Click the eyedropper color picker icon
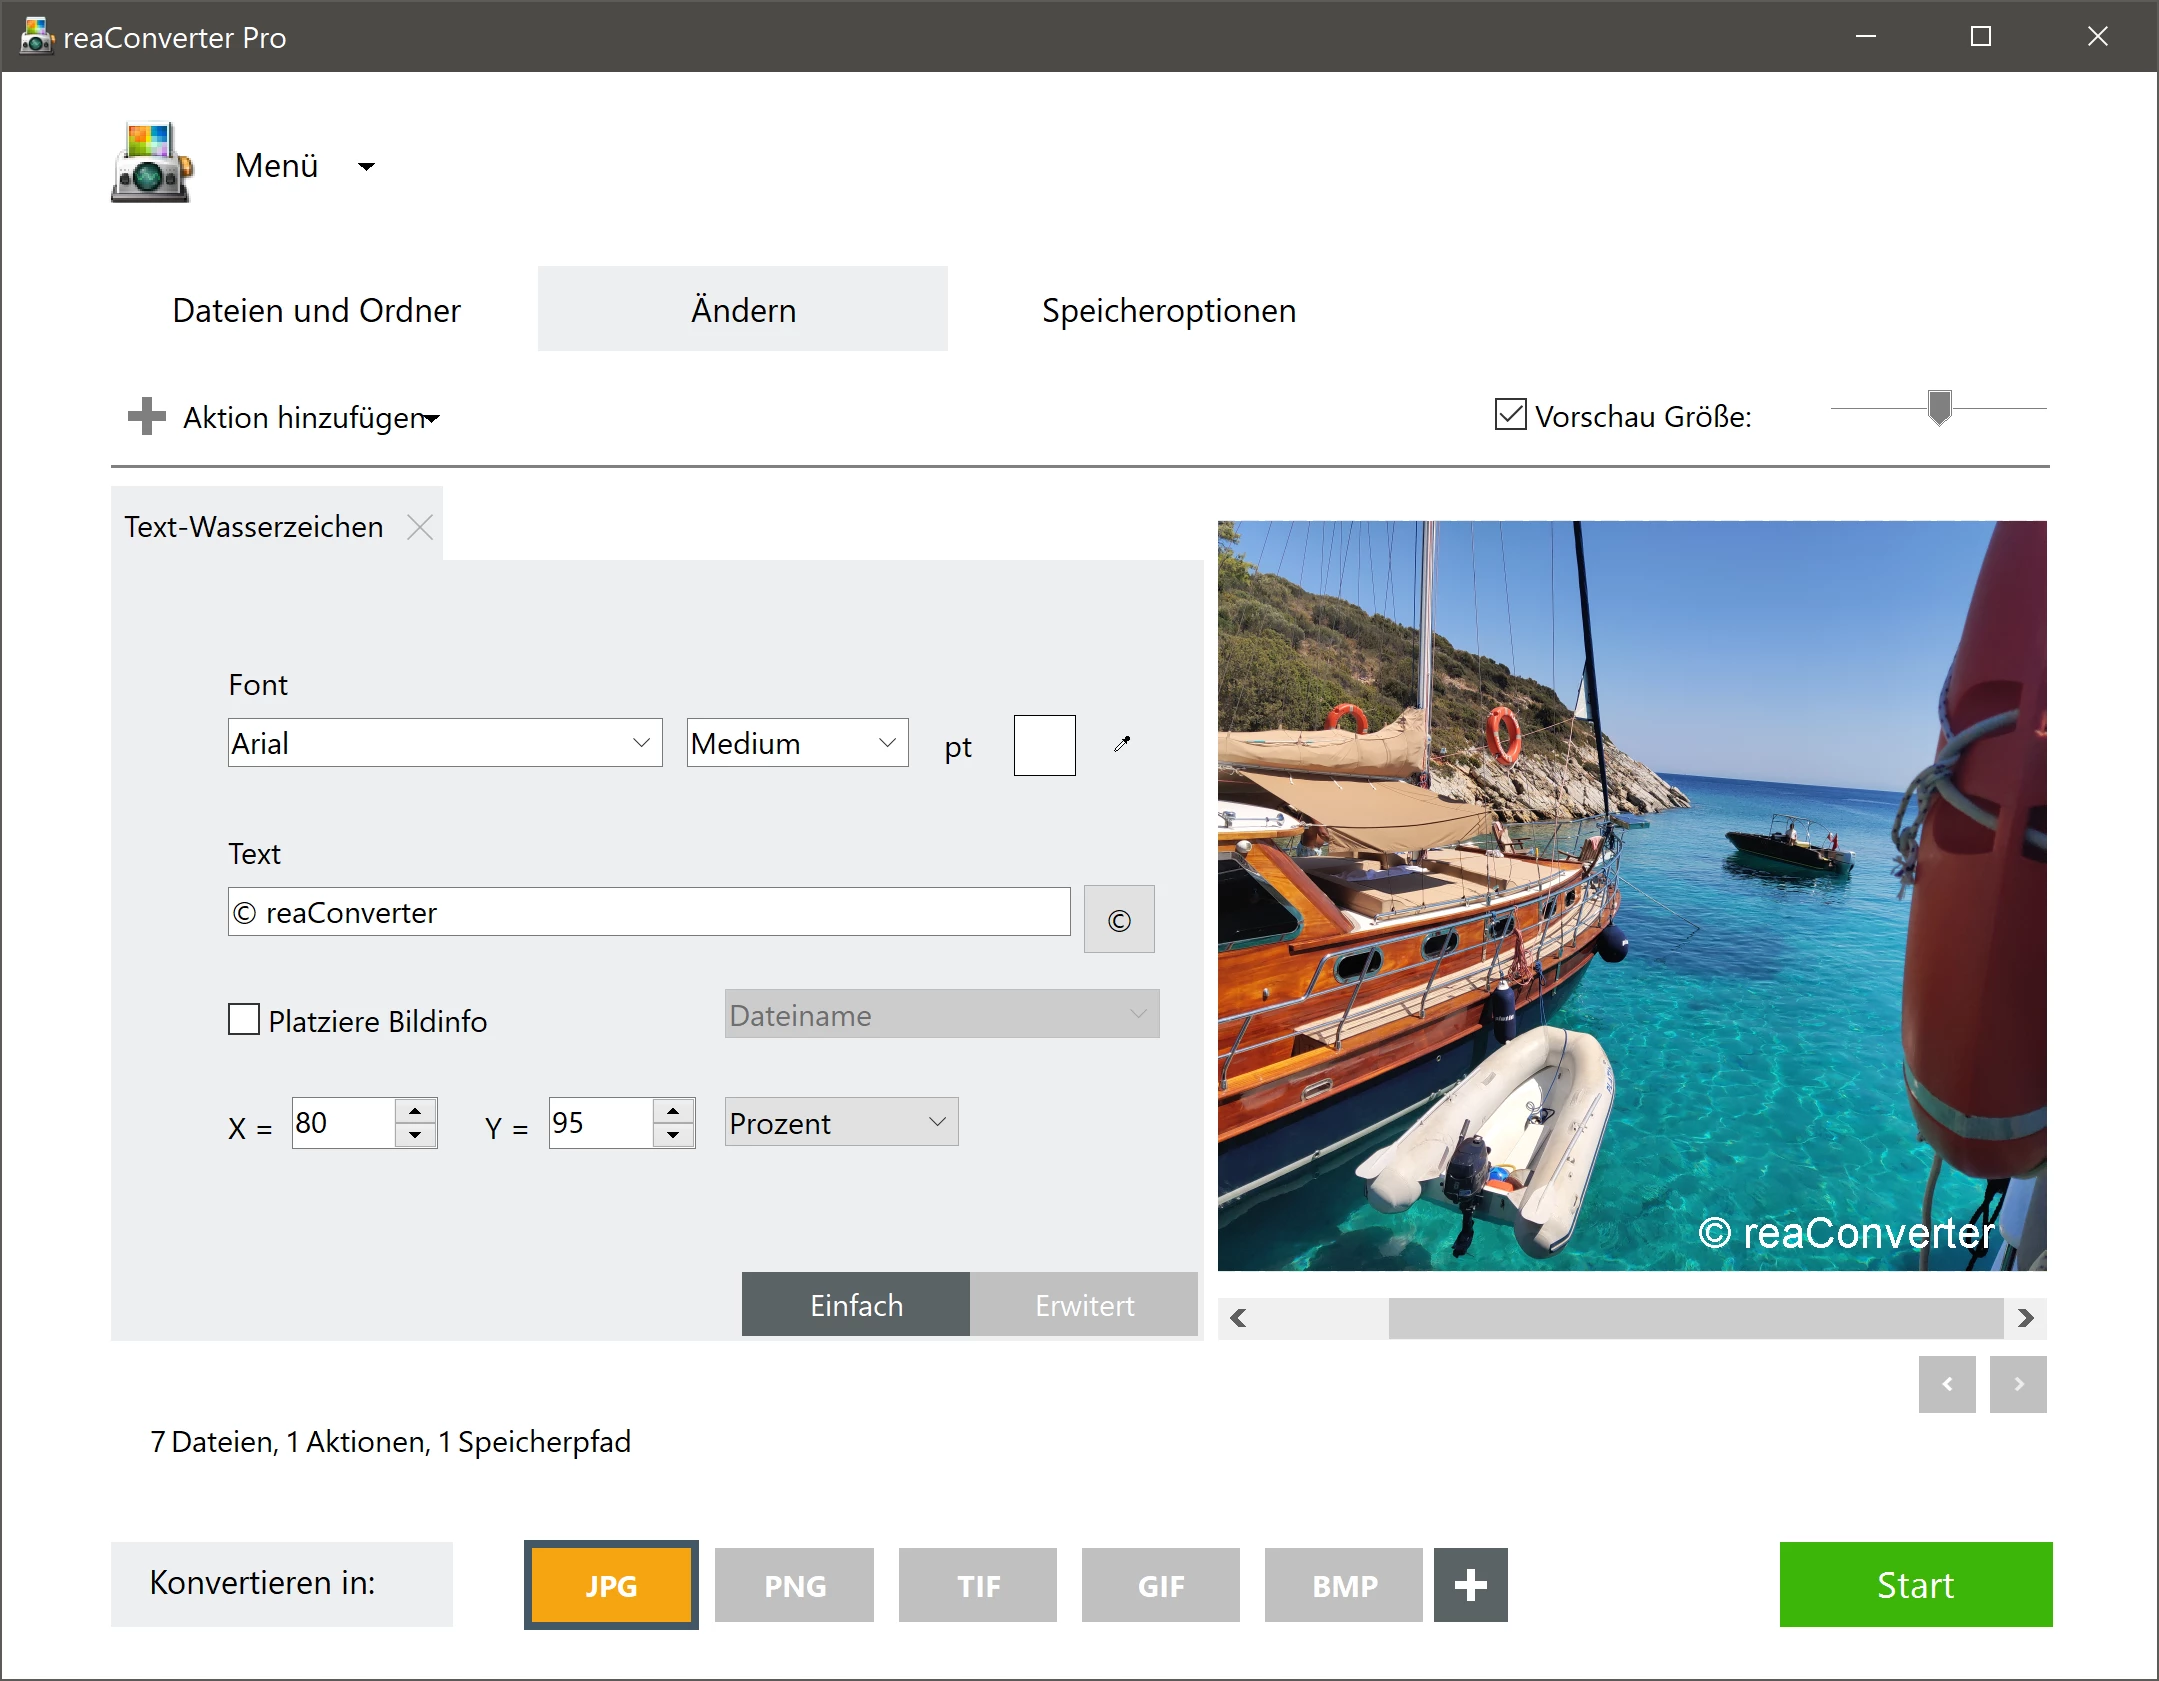This screenshot has width=2159, height=1681. (x=1122, y=744)
